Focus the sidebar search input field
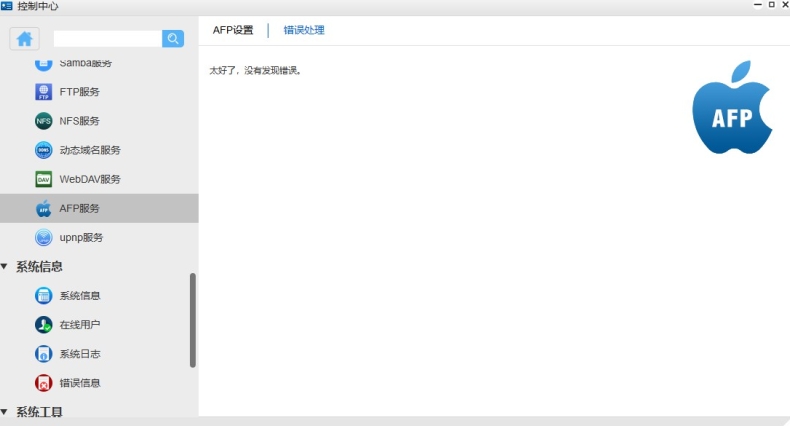 click(108, 39)
